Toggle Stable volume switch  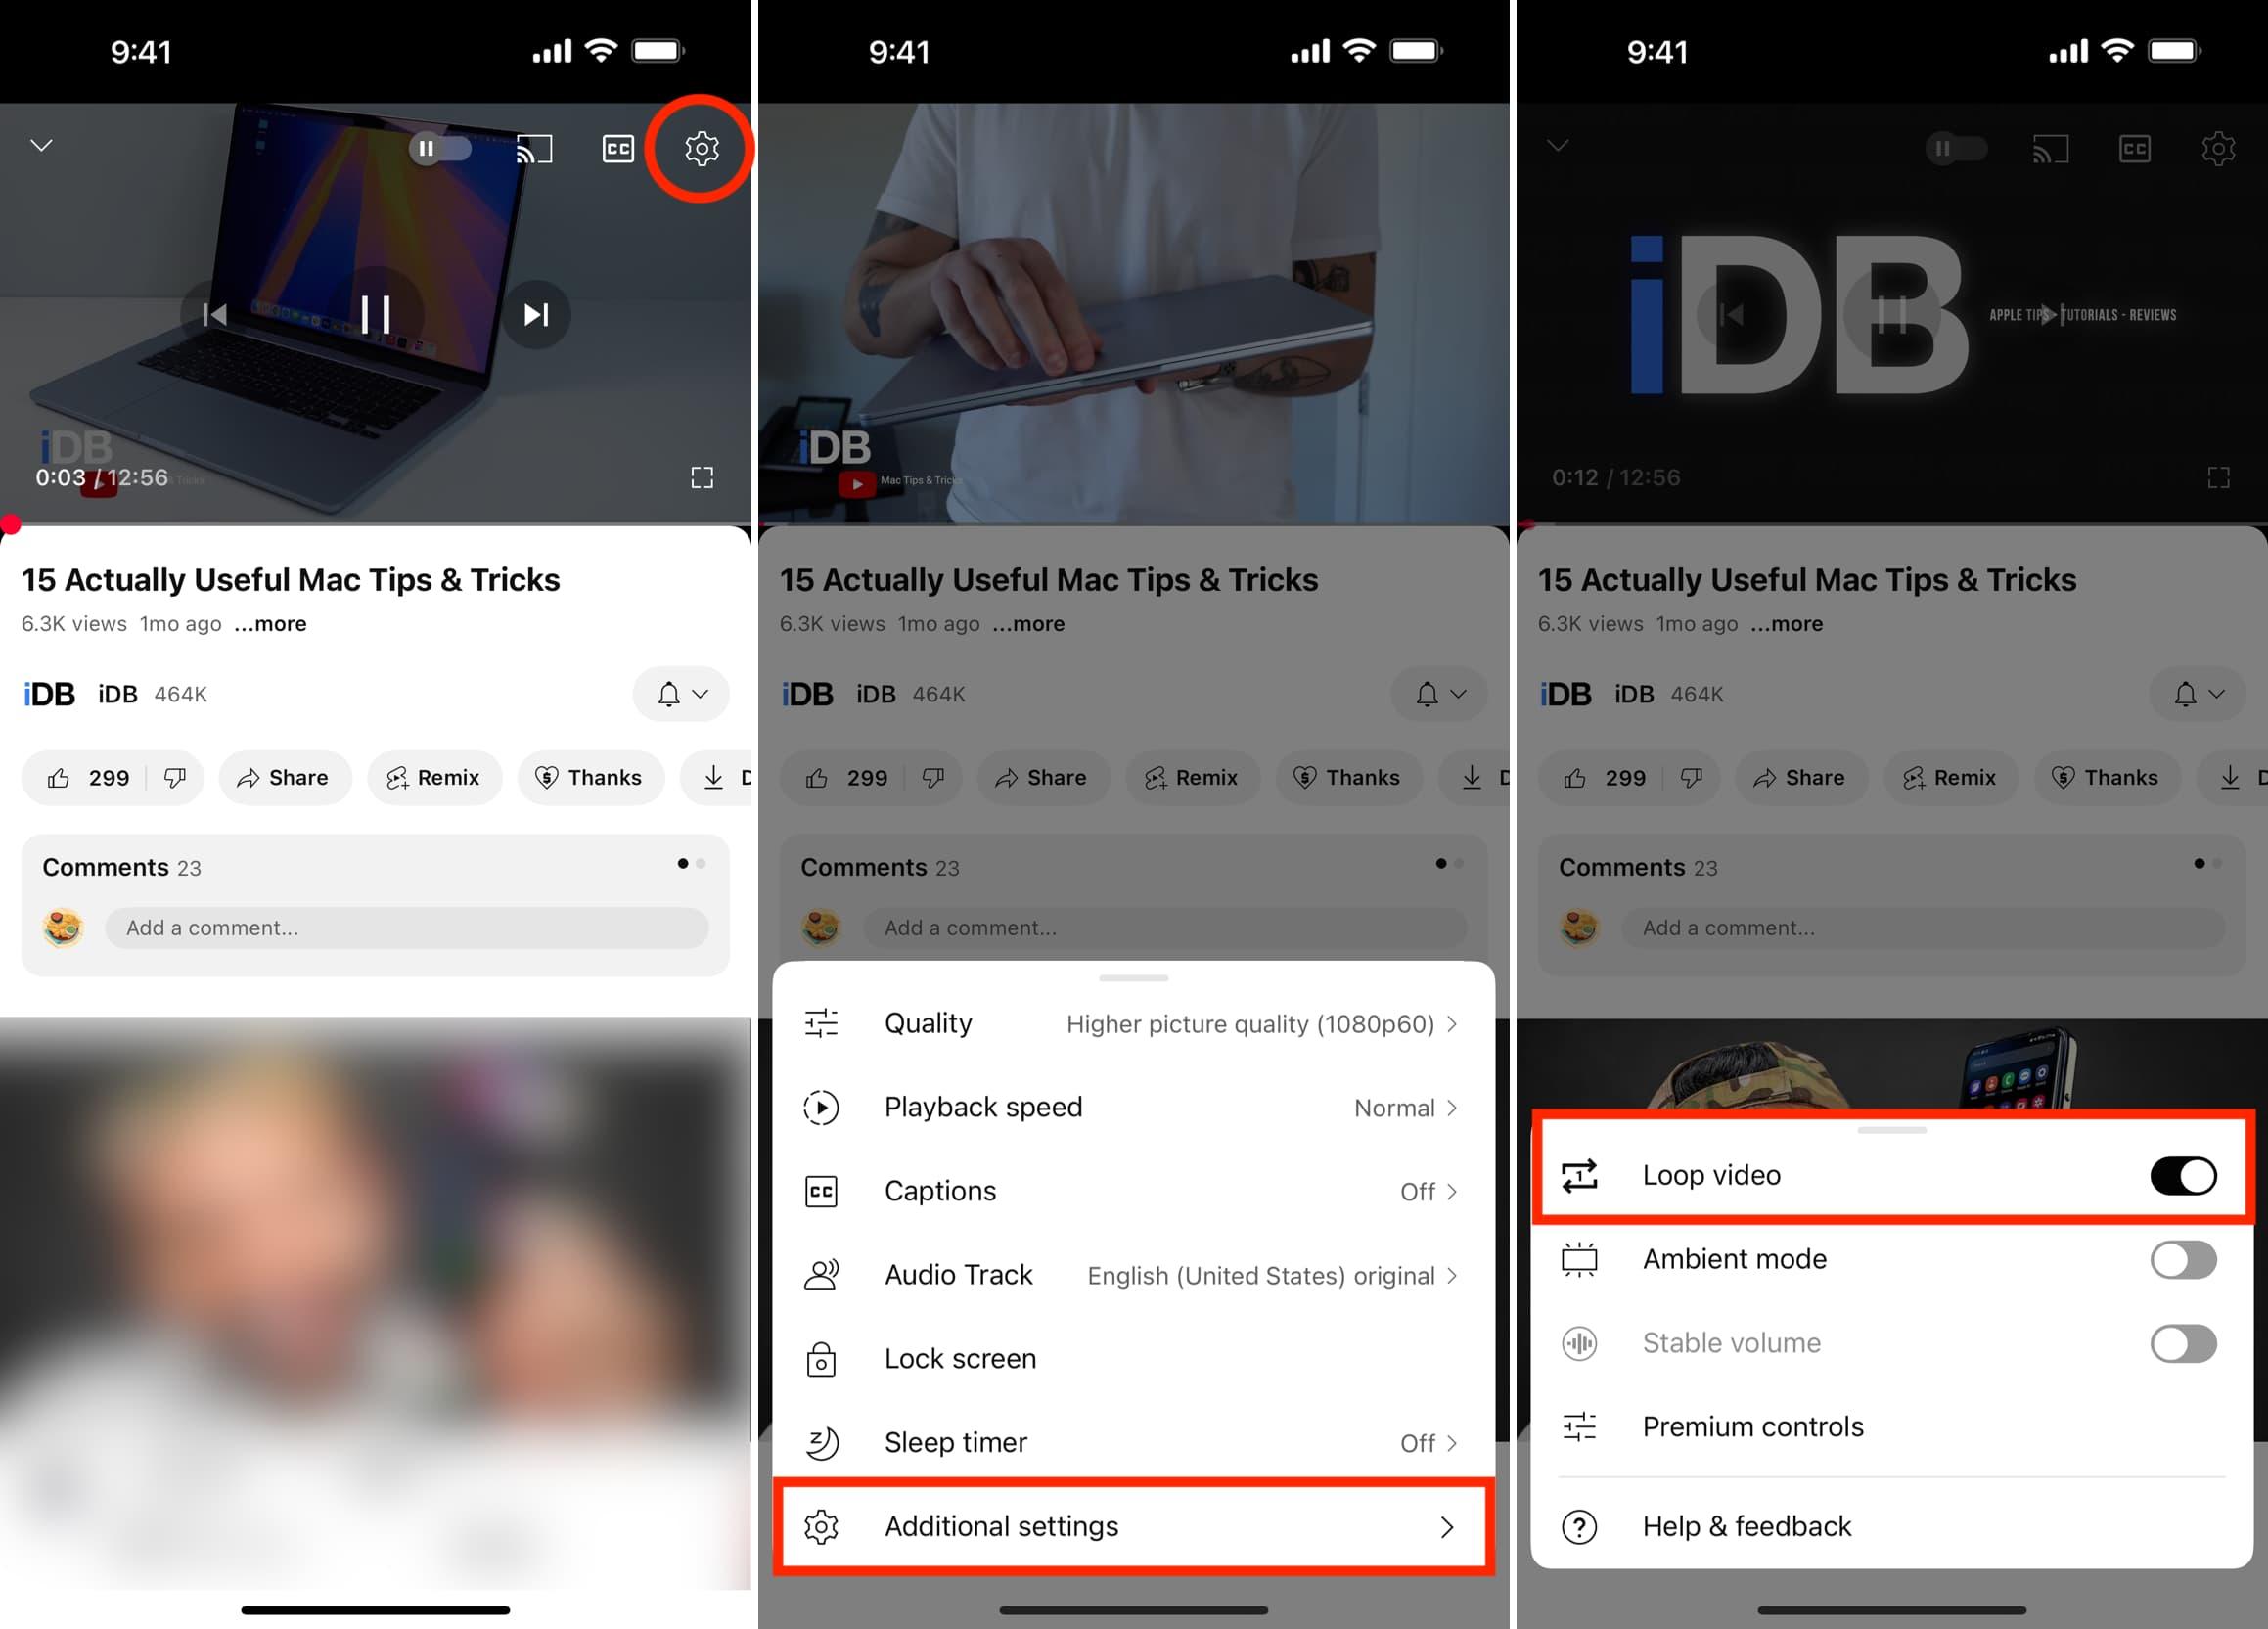(x=2183, y=1344)
